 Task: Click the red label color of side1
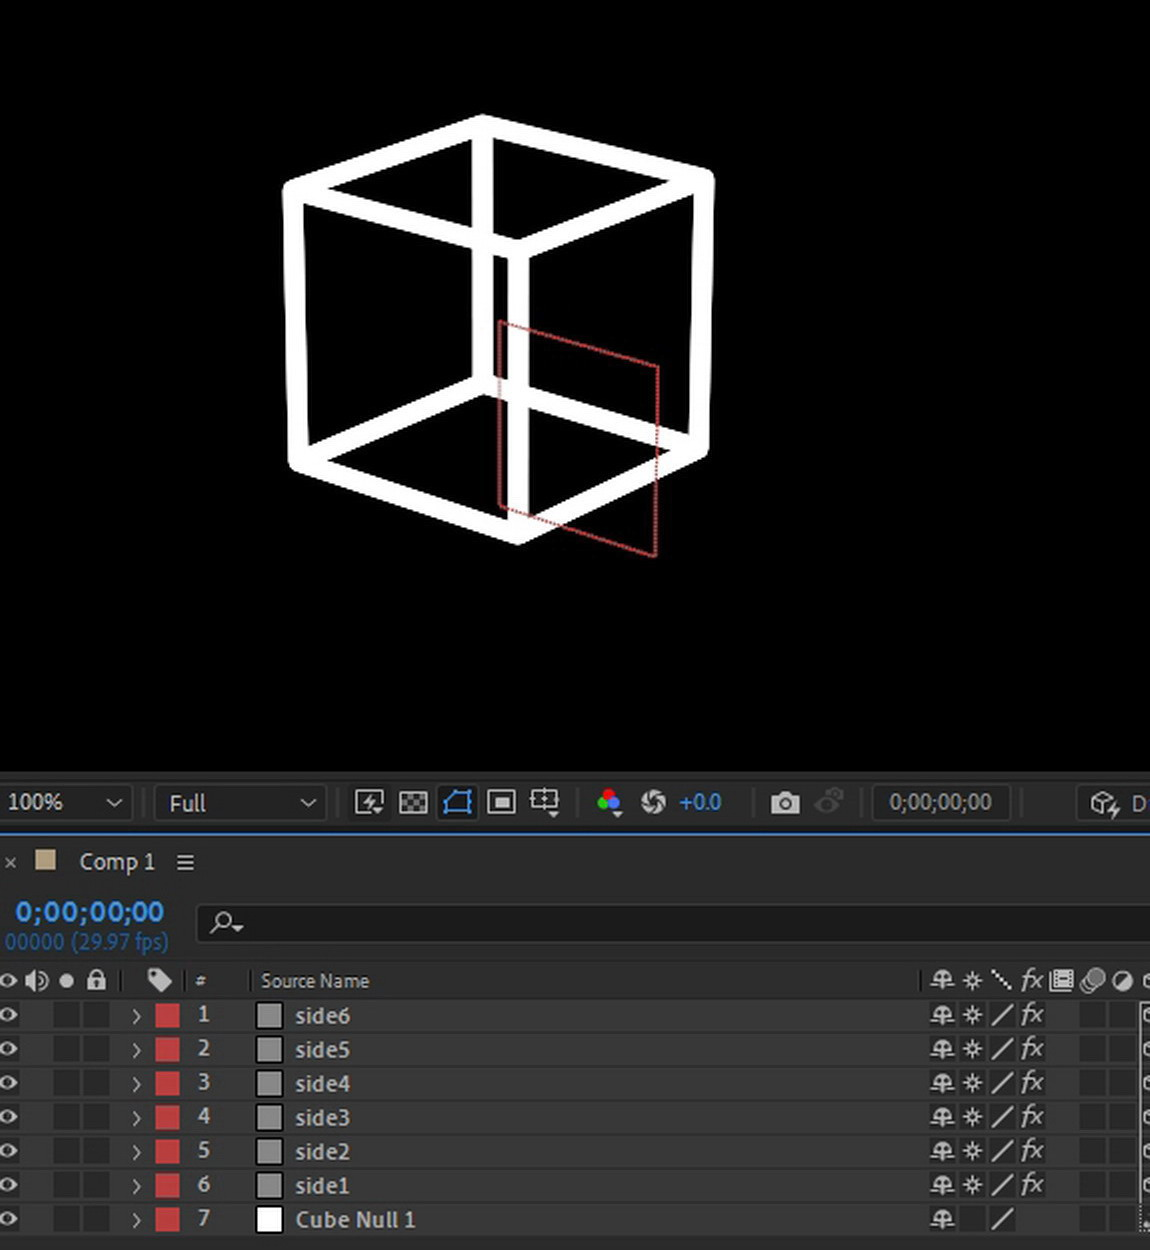coord(167,1185)
